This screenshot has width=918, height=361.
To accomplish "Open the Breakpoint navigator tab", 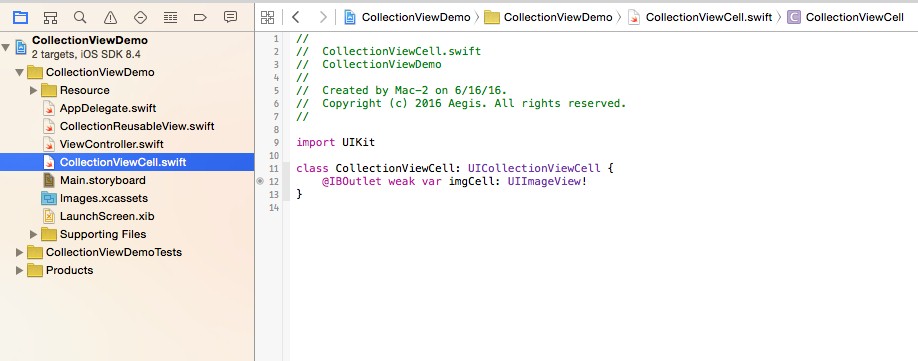I will tap(200, 17).
